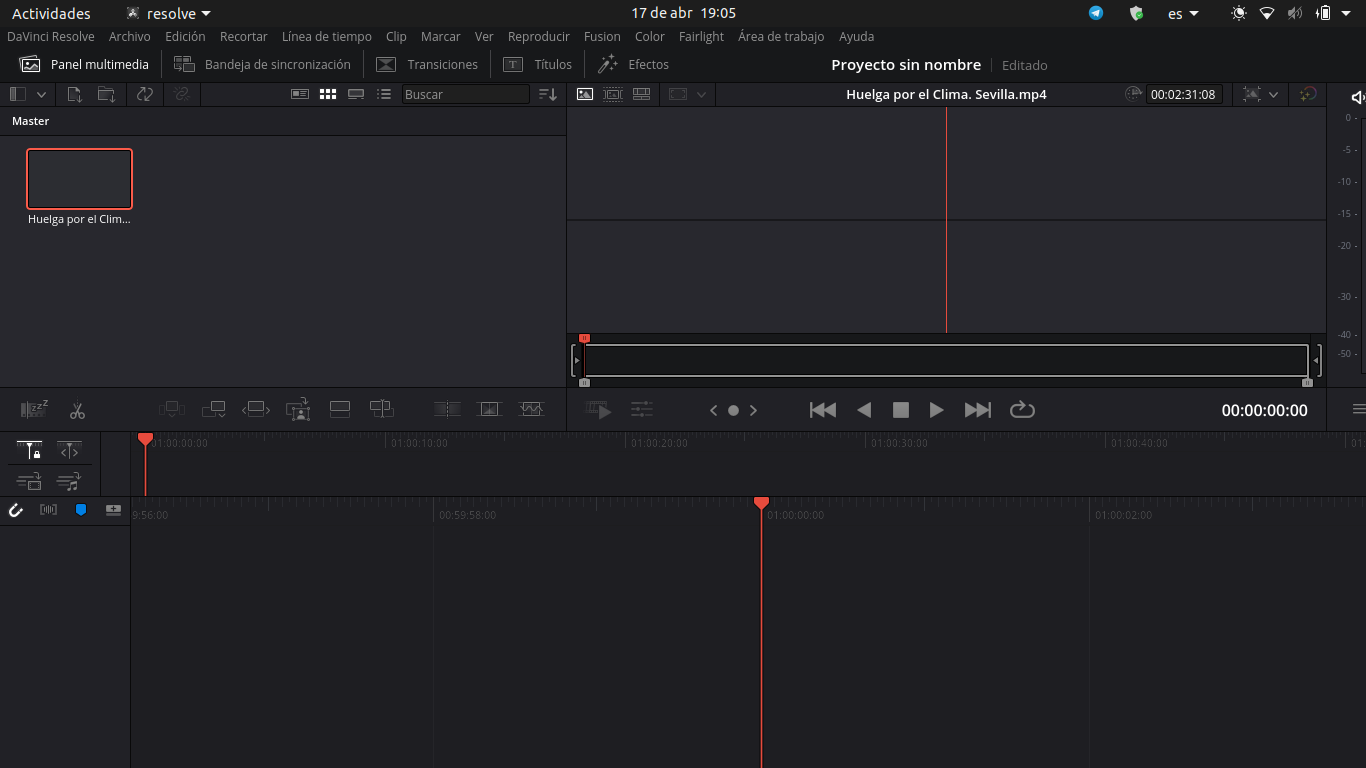1366x768 pixels.
Task: Click the Ripple Overwrite icon
Action: [256, 409]
